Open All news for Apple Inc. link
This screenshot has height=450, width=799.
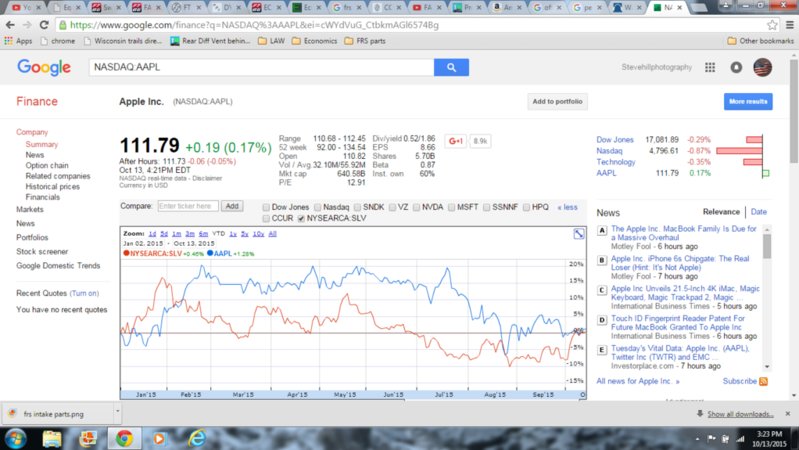coord(638,381)
